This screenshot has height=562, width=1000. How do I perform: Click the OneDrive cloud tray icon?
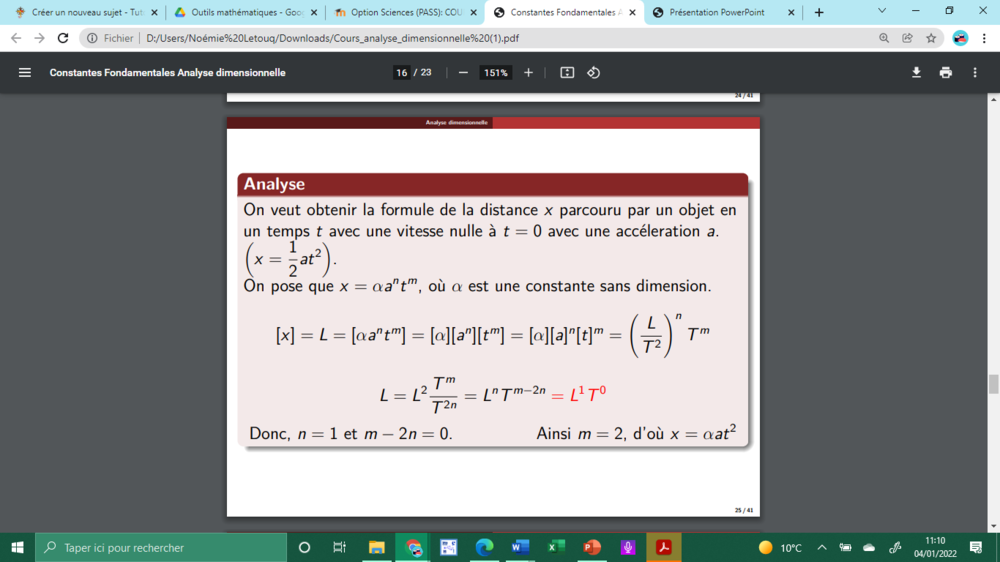tap(869, 547)
